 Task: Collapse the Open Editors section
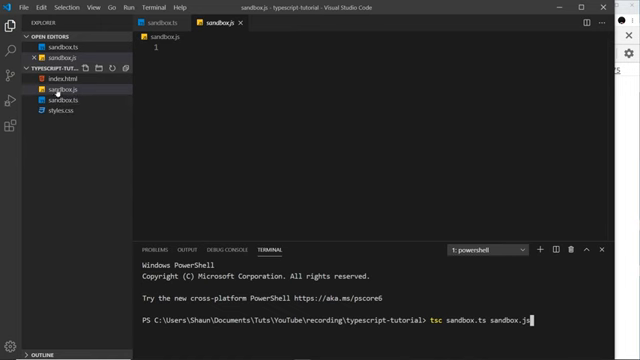click(27, 37)
